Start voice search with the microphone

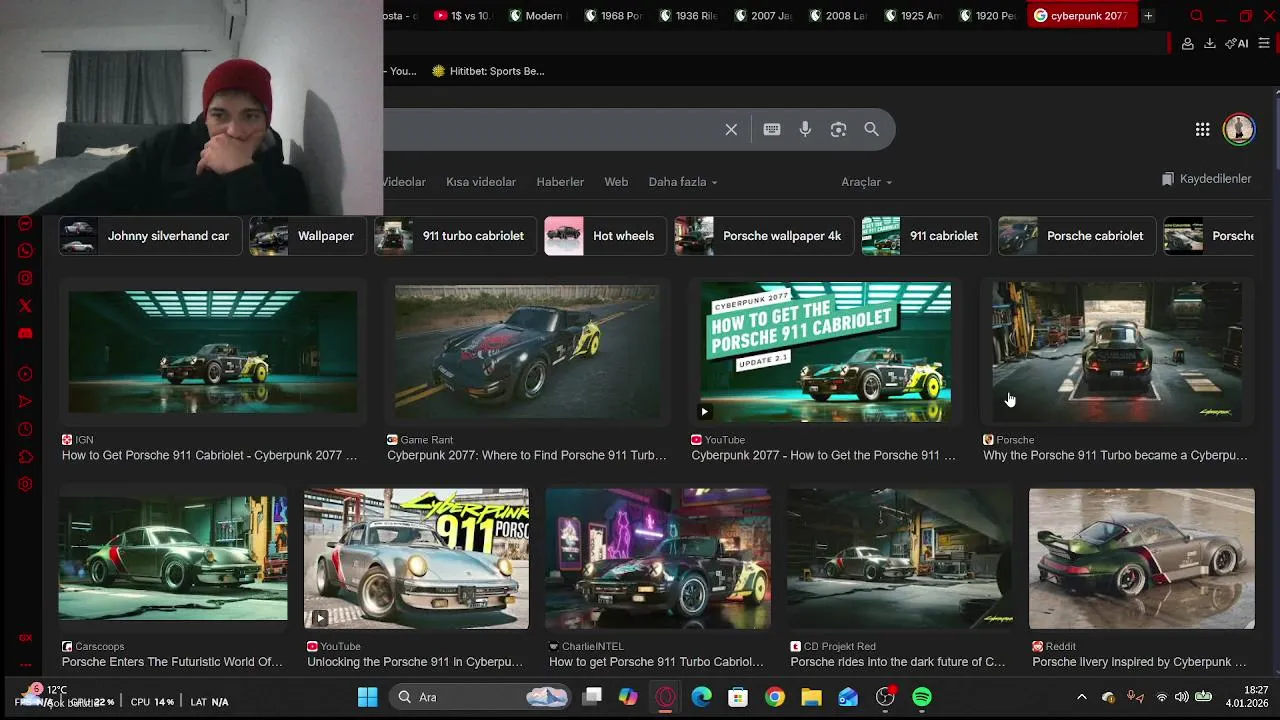(805, 130)
